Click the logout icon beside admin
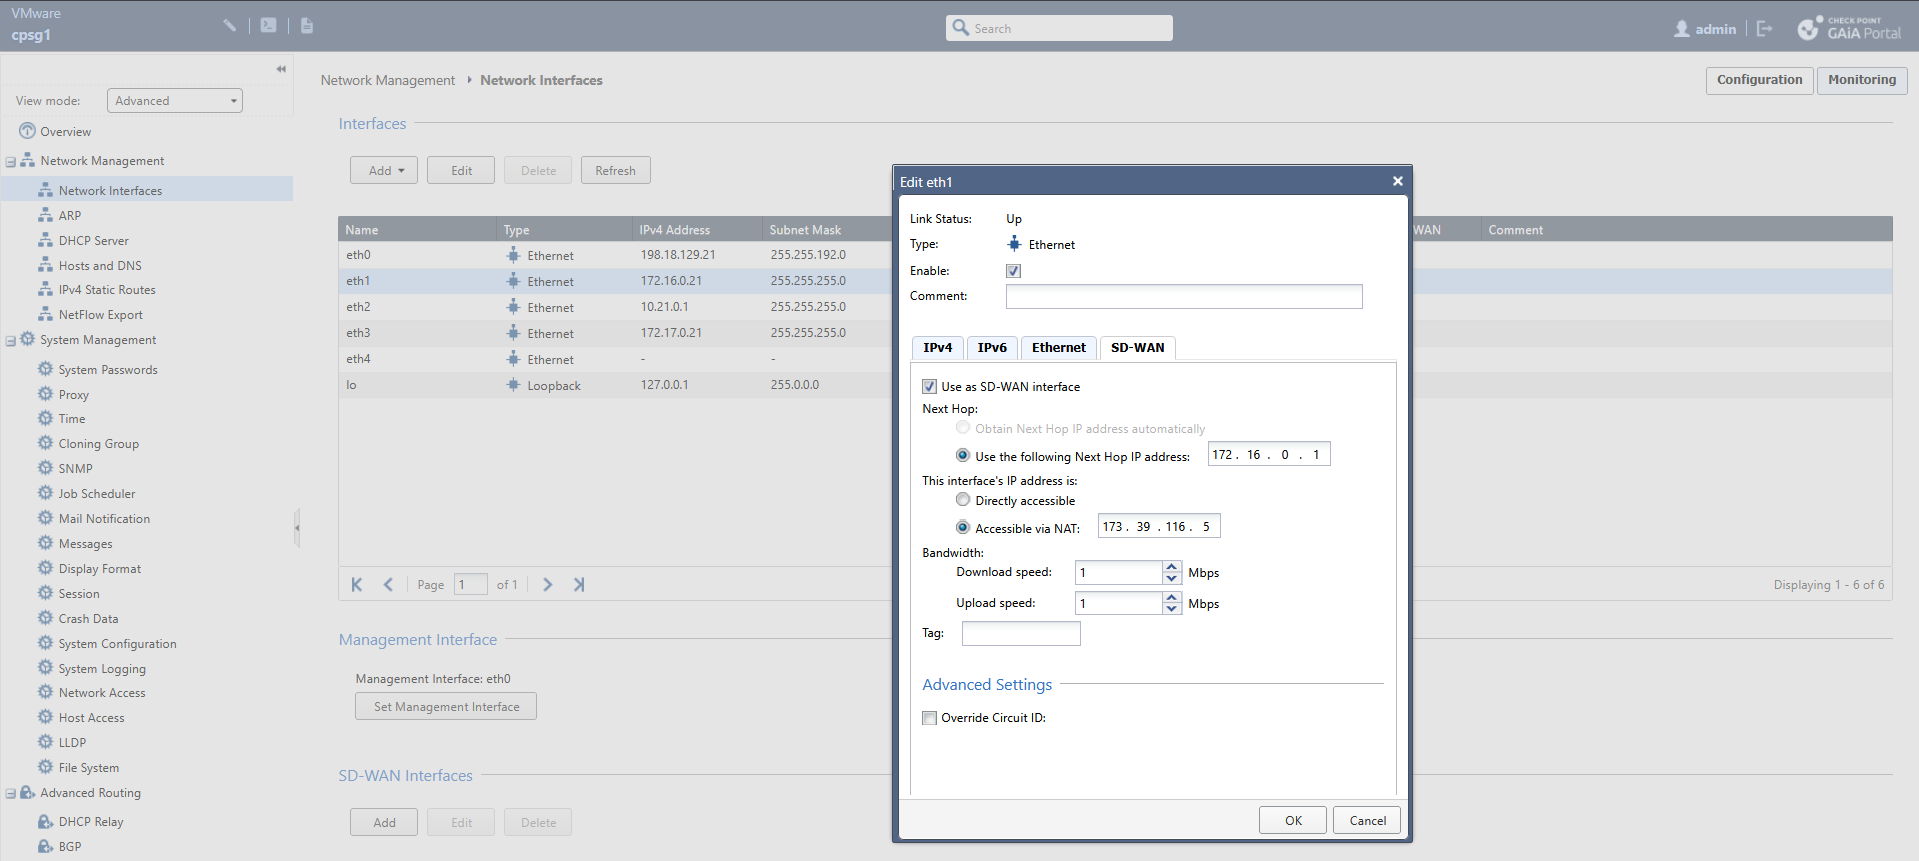 point(1764,29)
